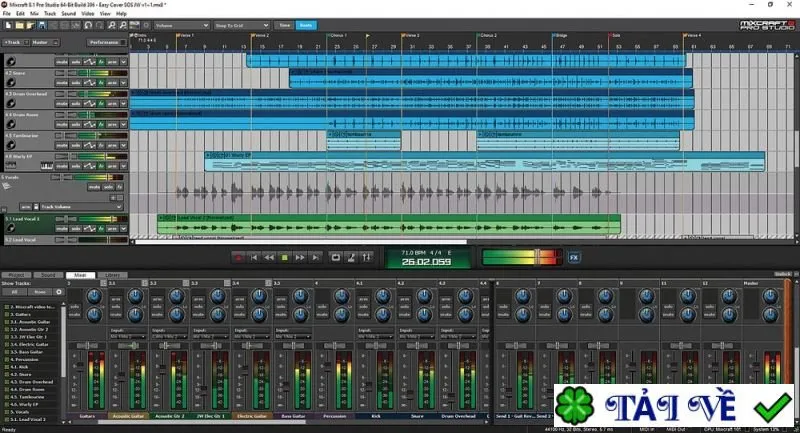Screen dimensions: 800x433
Task: Click the Performance button
Action: tap(106, 42)
